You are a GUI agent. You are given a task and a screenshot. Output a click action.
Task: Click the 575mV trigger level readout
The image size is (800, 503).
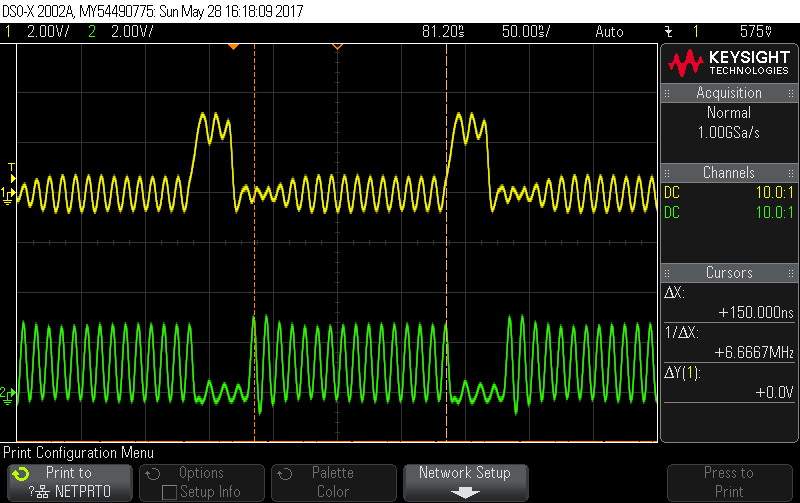point(756,32)
